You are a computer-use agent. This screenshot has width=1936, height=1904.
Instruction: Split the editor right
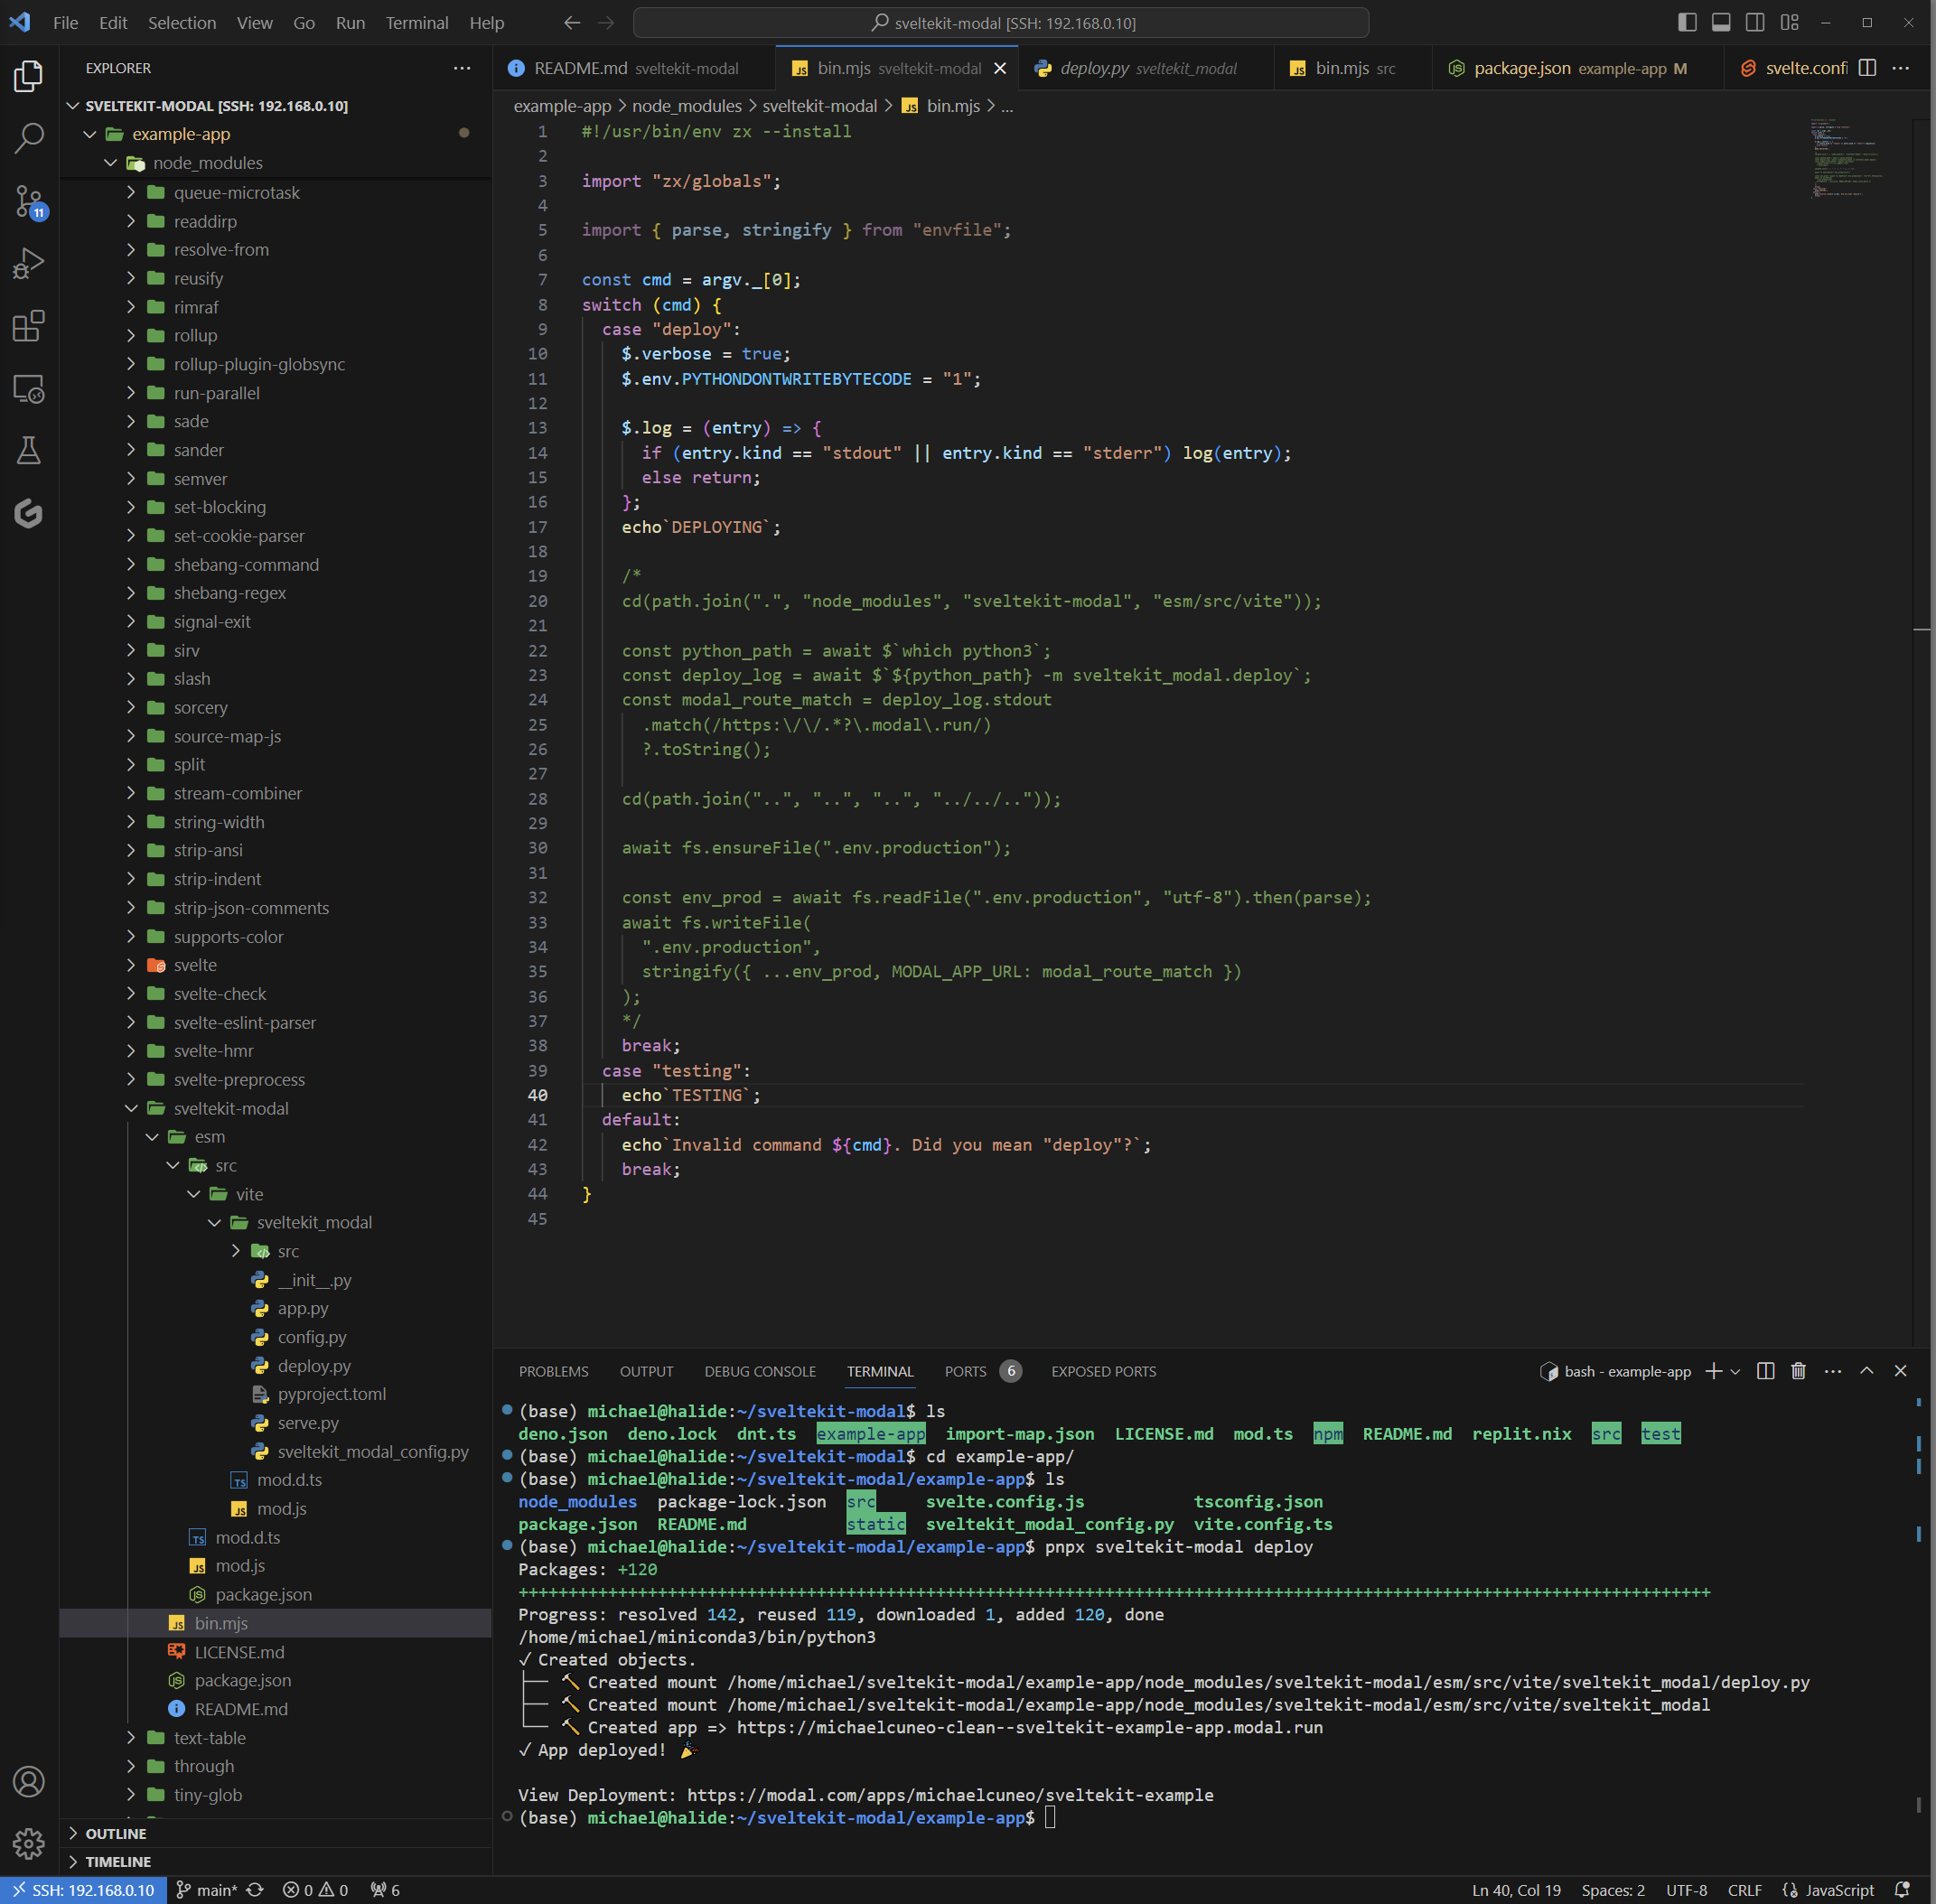(x=1867, y=68)
